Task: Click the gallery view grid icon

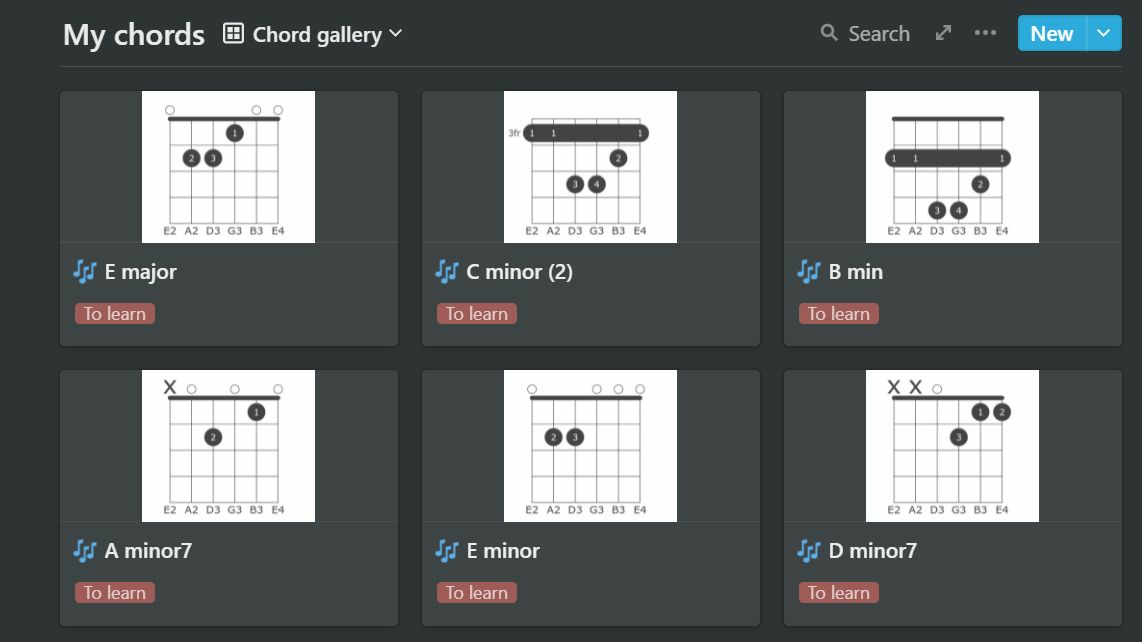Action: pyautogui.click(x=233, y=34)
